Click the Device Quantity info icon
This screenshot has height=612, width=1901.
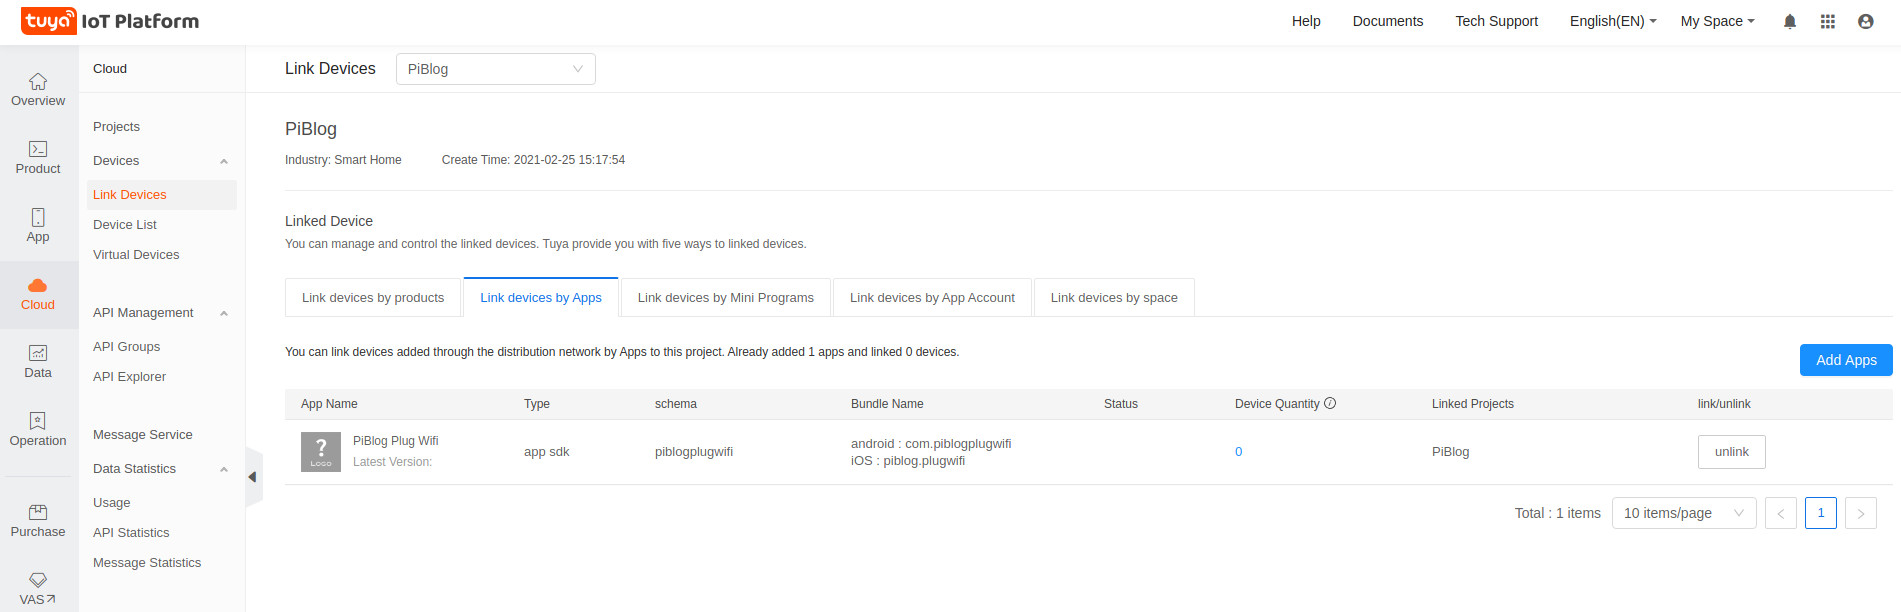click(x=1330, y=403)
